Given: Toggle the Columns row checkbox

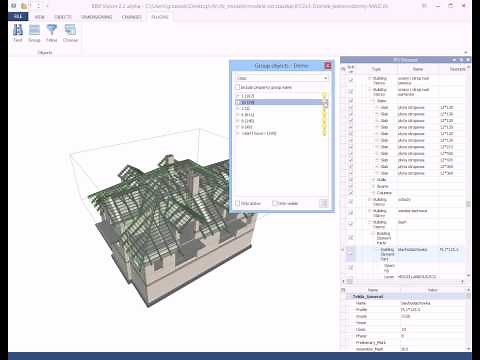Looking at the screenshot, I should coord(350,193).
